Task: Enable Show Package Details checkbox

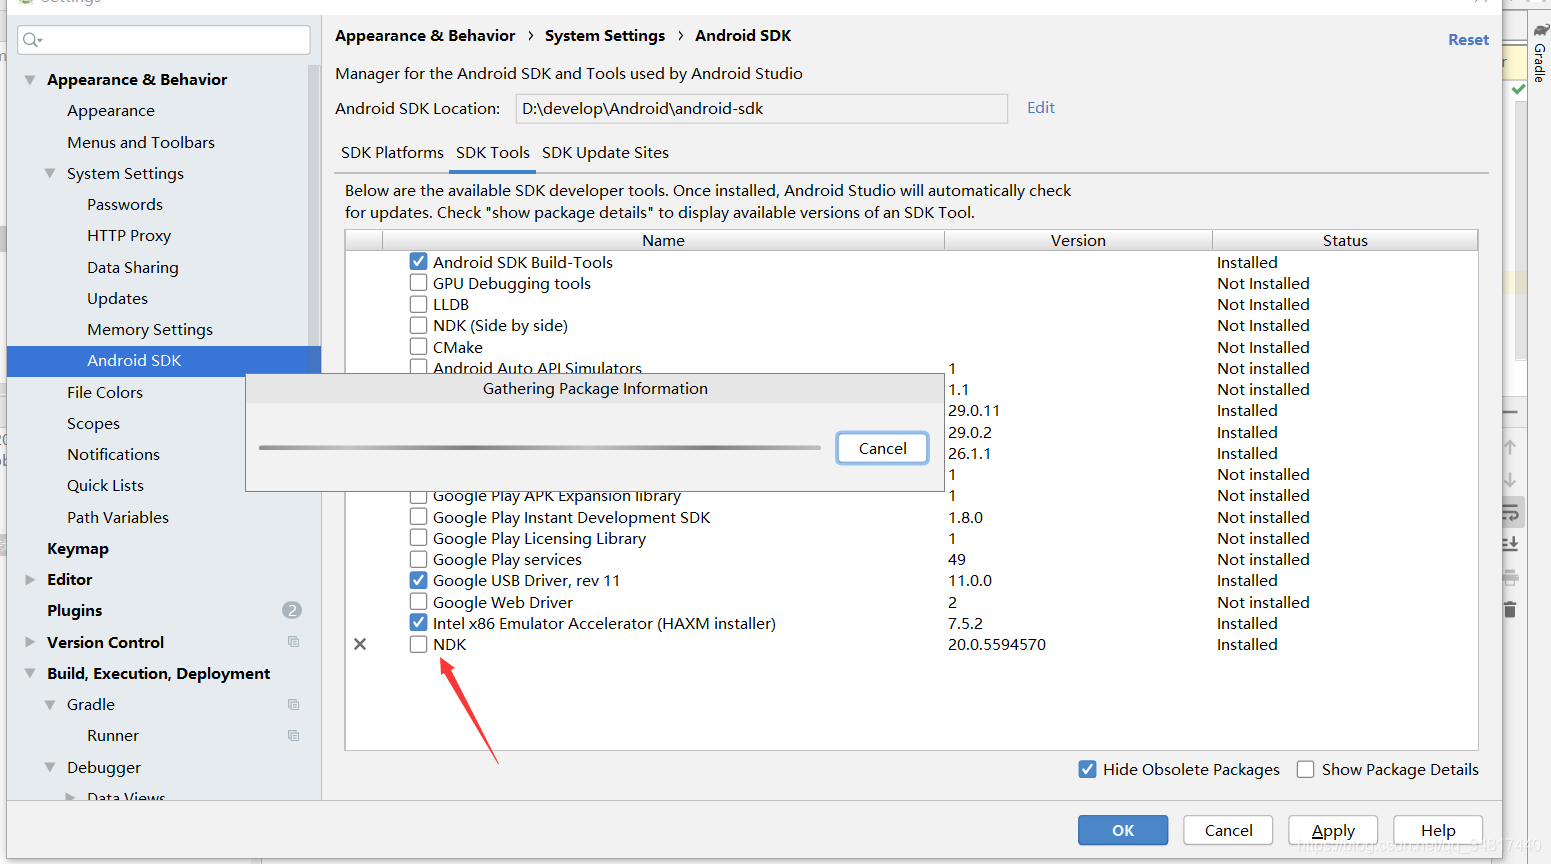Action: [x=1305, y=769]
